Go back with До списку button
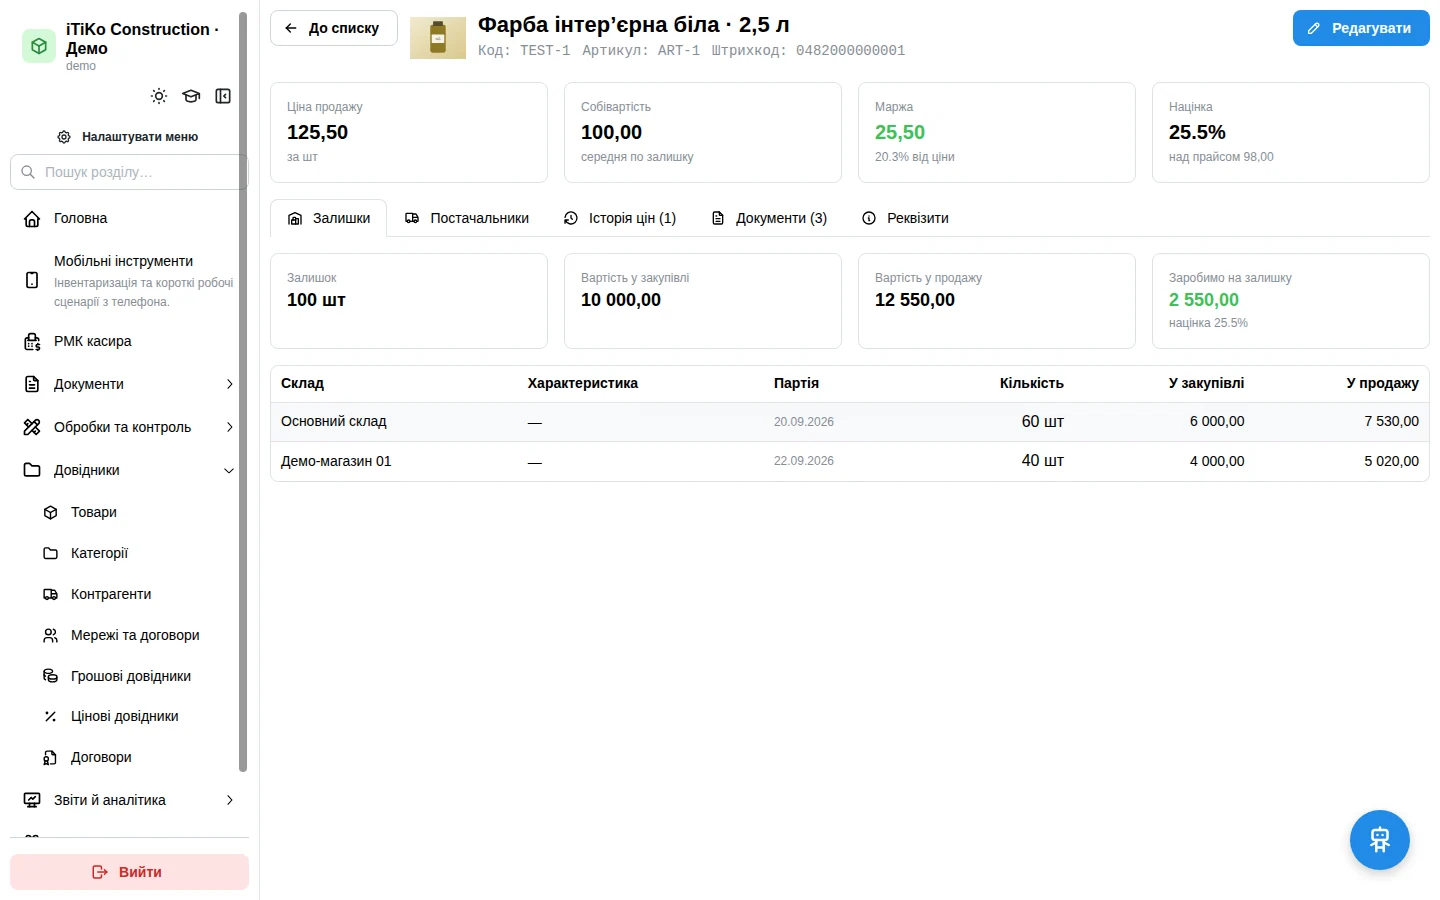Image resolution: width=1440 pixels, height=900 pixels. click(333, 28)
